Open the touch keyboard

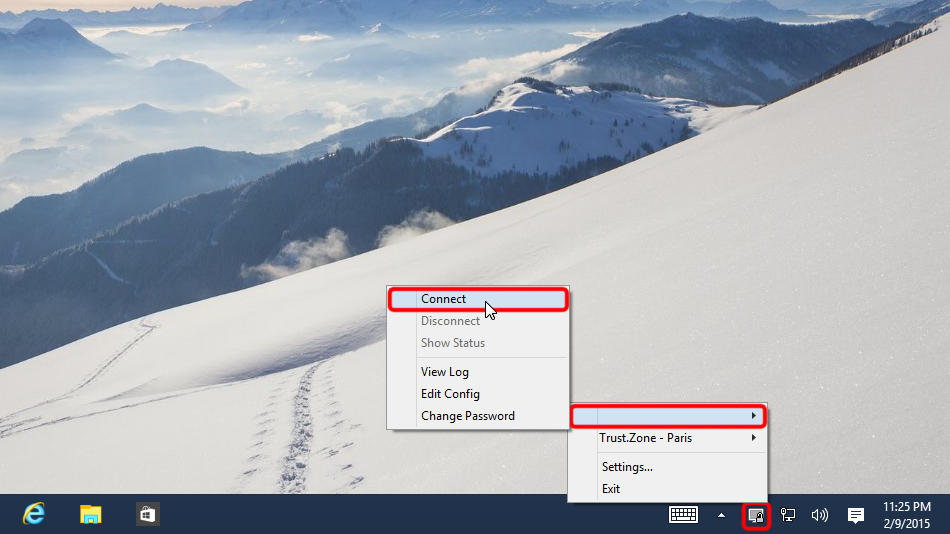click(683, 515)
